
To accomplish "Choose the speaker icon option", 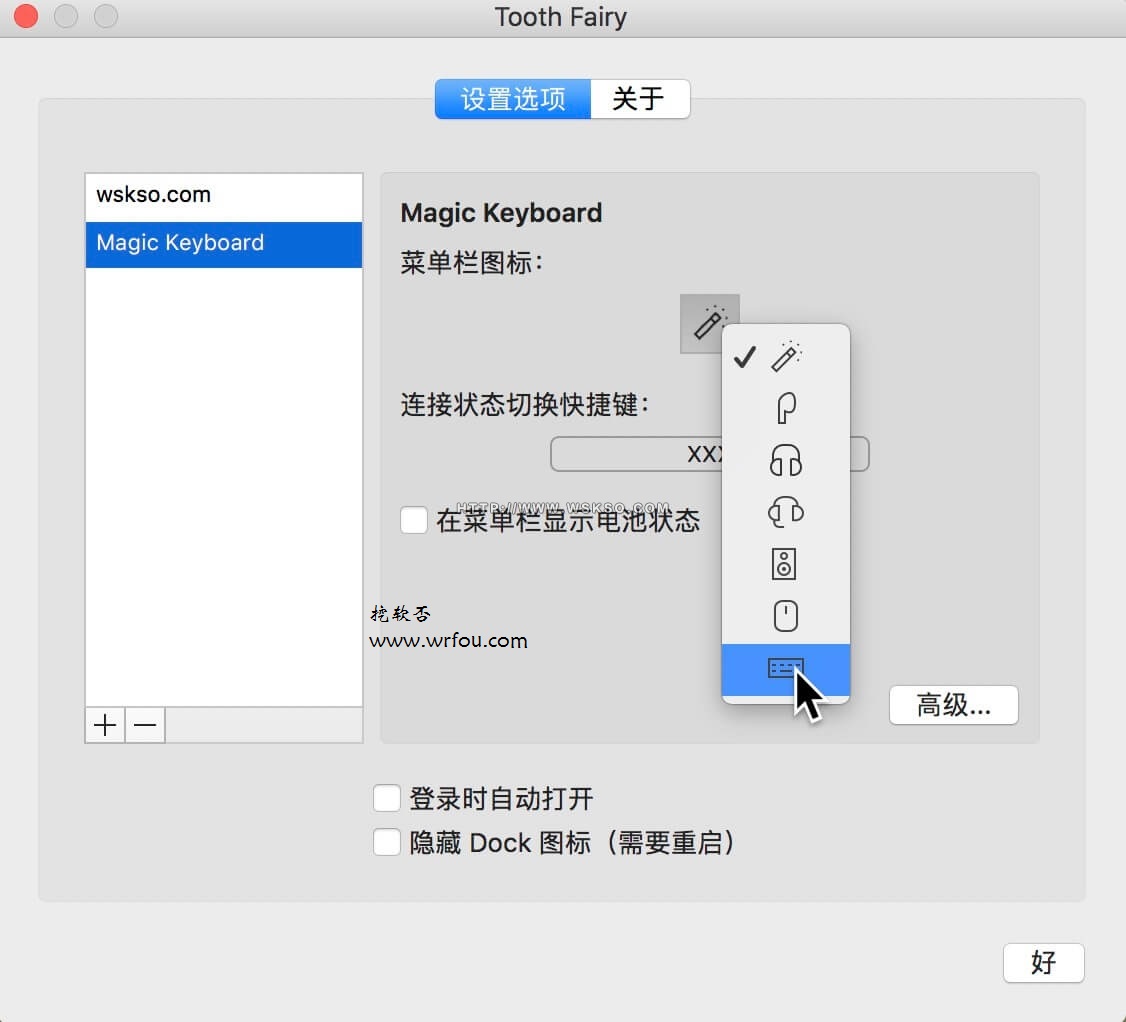I will 786,564.
